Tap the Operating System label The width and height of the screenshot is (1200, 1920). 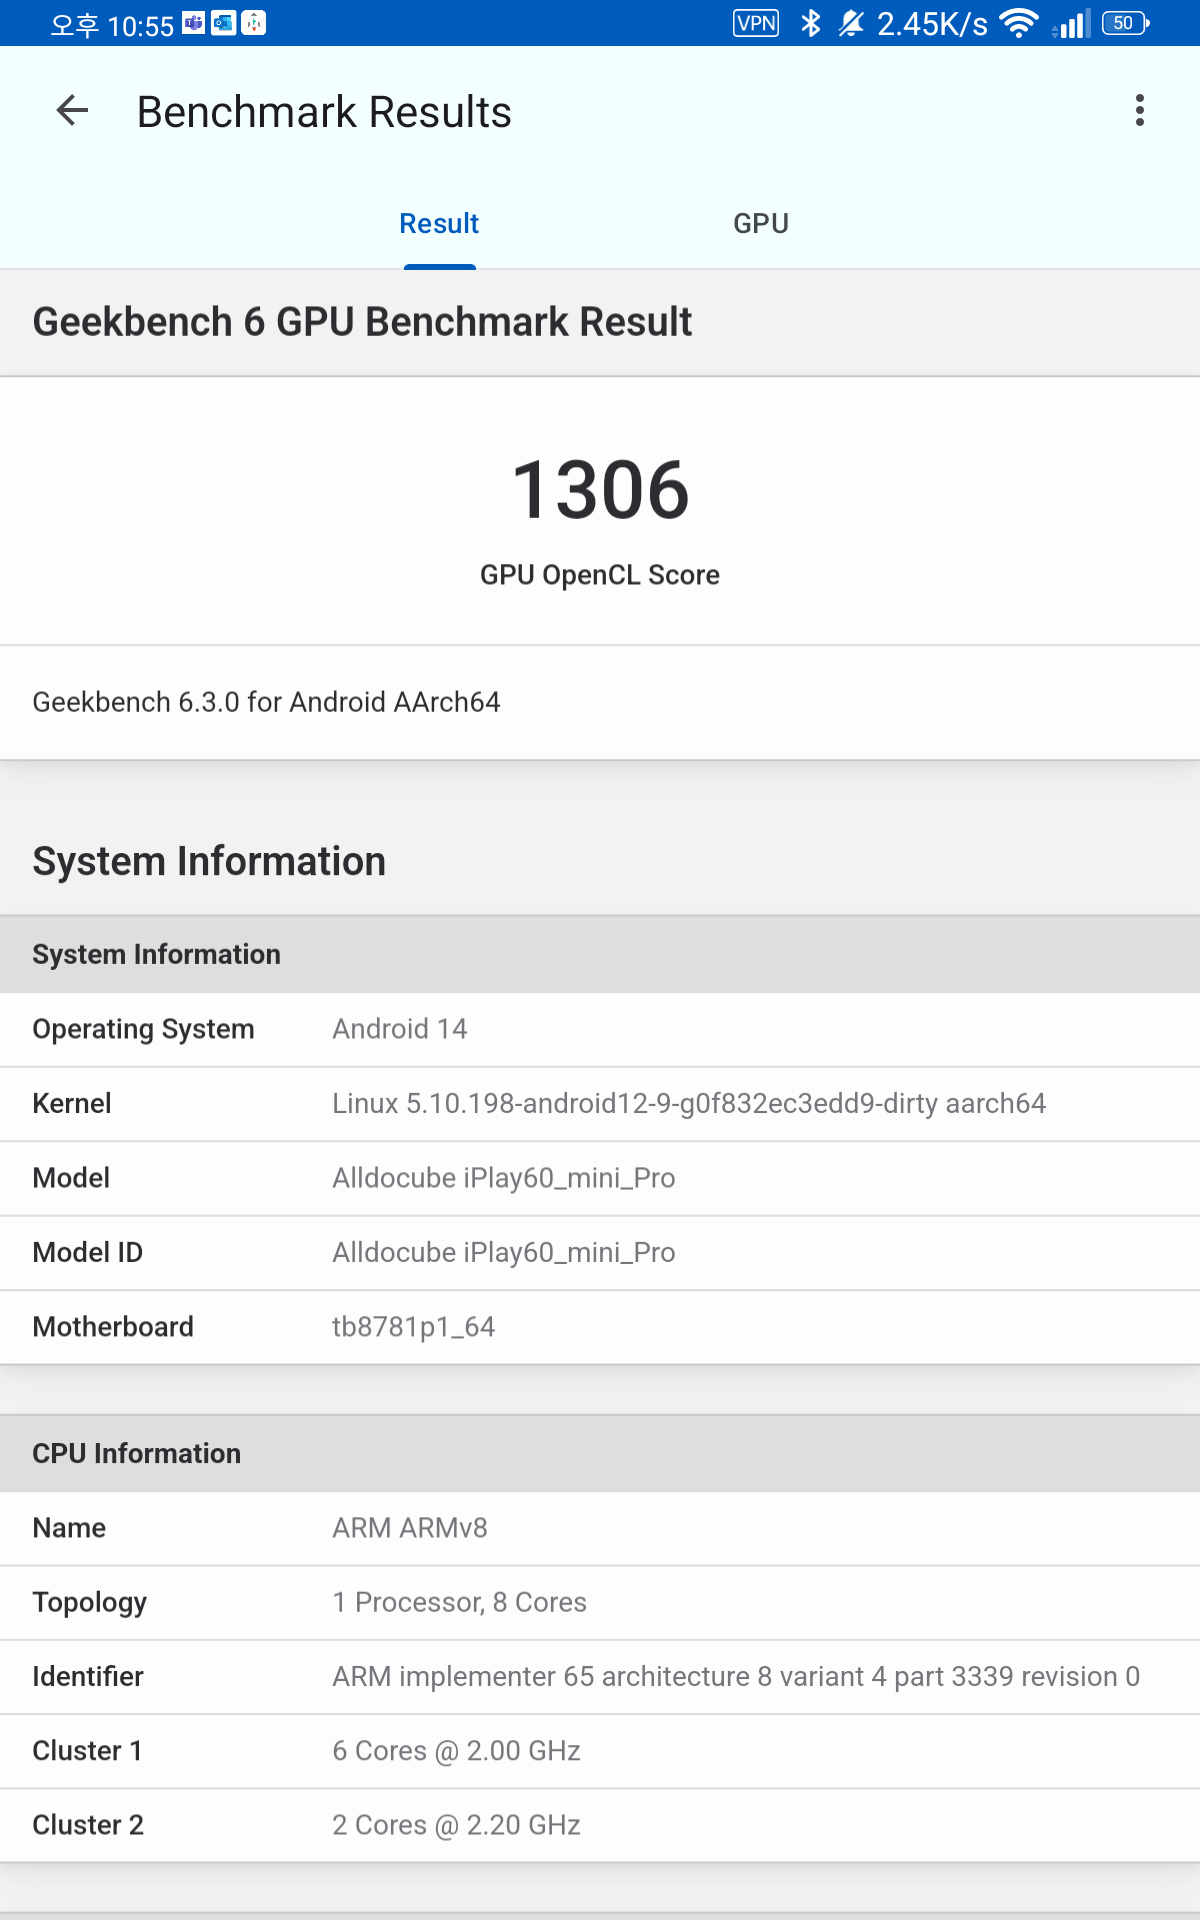(x=143, y=1029)
